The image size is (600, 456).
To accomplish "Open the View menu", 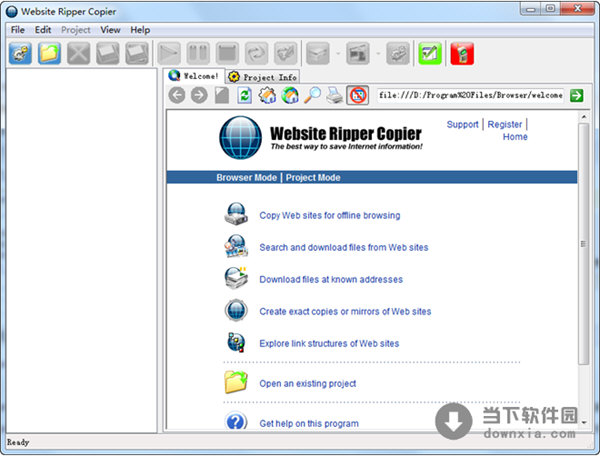I will point(110,30).
